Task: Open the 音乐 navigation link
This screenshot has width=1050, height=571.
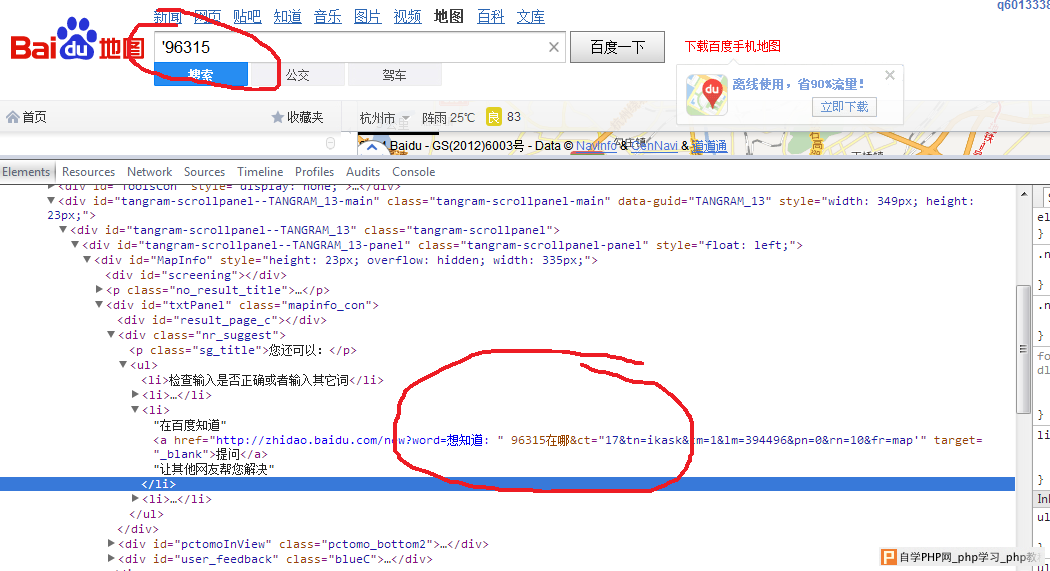Action: (x=327, y=16)
